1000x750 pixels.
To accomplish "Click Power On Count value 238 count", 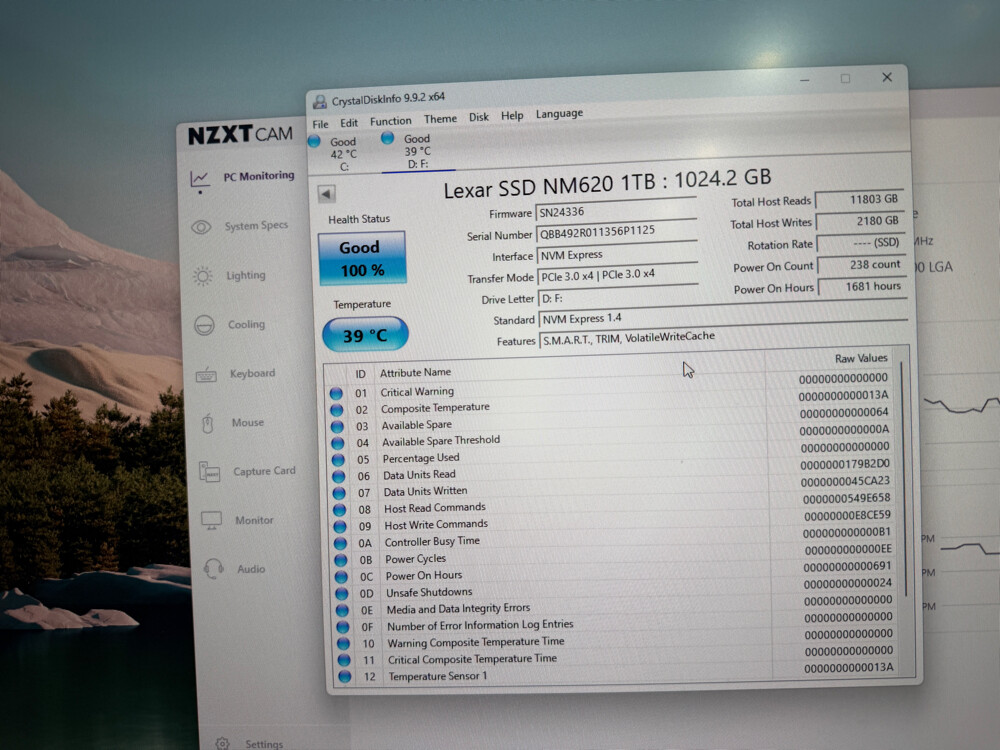I will (x=862, y=265).
